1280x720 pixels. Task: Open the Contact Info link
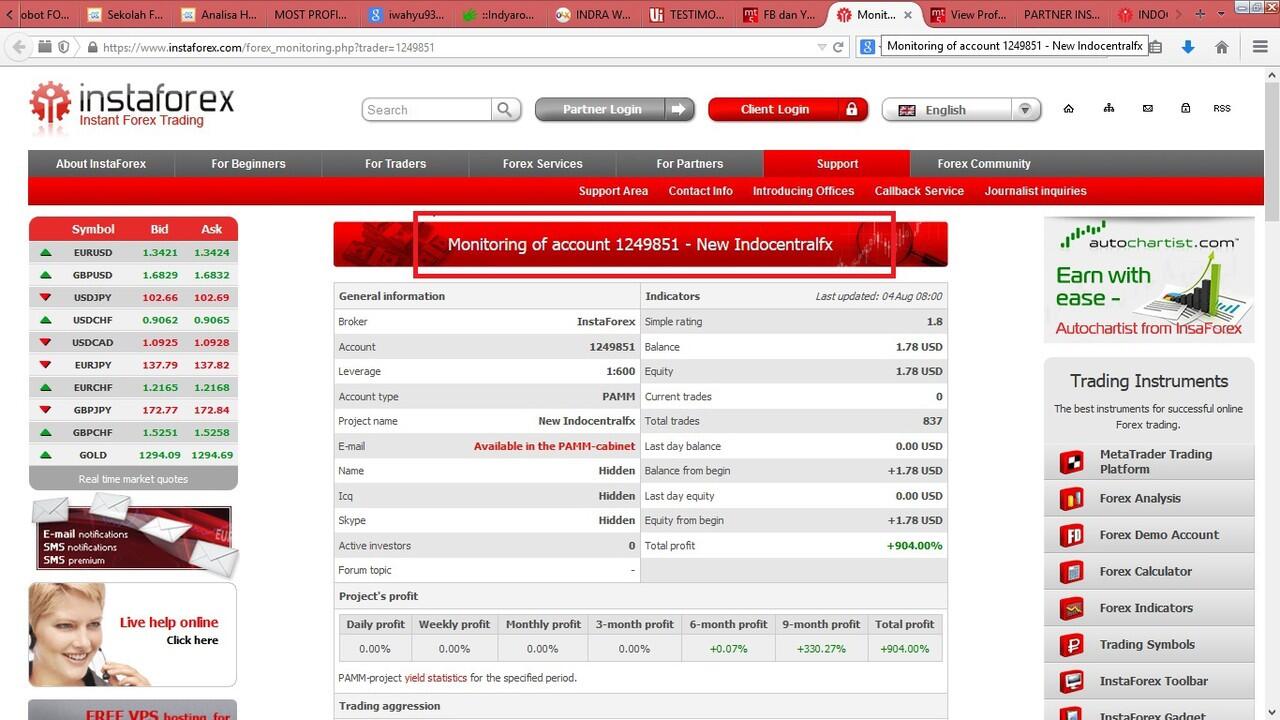click(700, 191)
